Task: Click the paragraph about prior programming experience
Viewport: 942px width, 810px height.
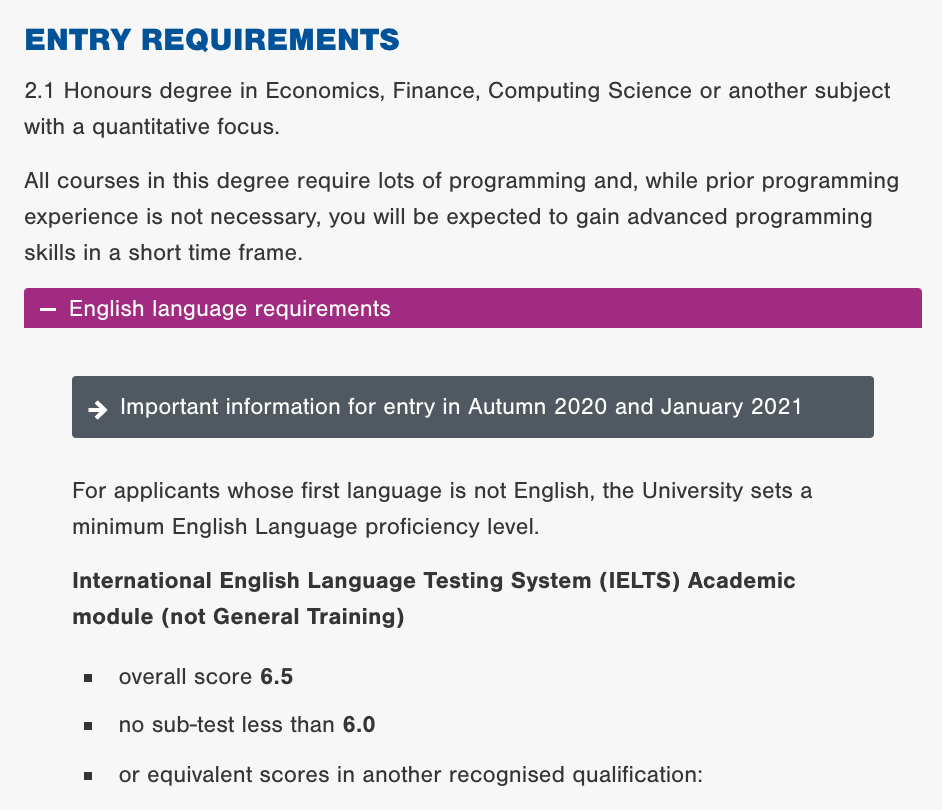Action: pos(461,216)
